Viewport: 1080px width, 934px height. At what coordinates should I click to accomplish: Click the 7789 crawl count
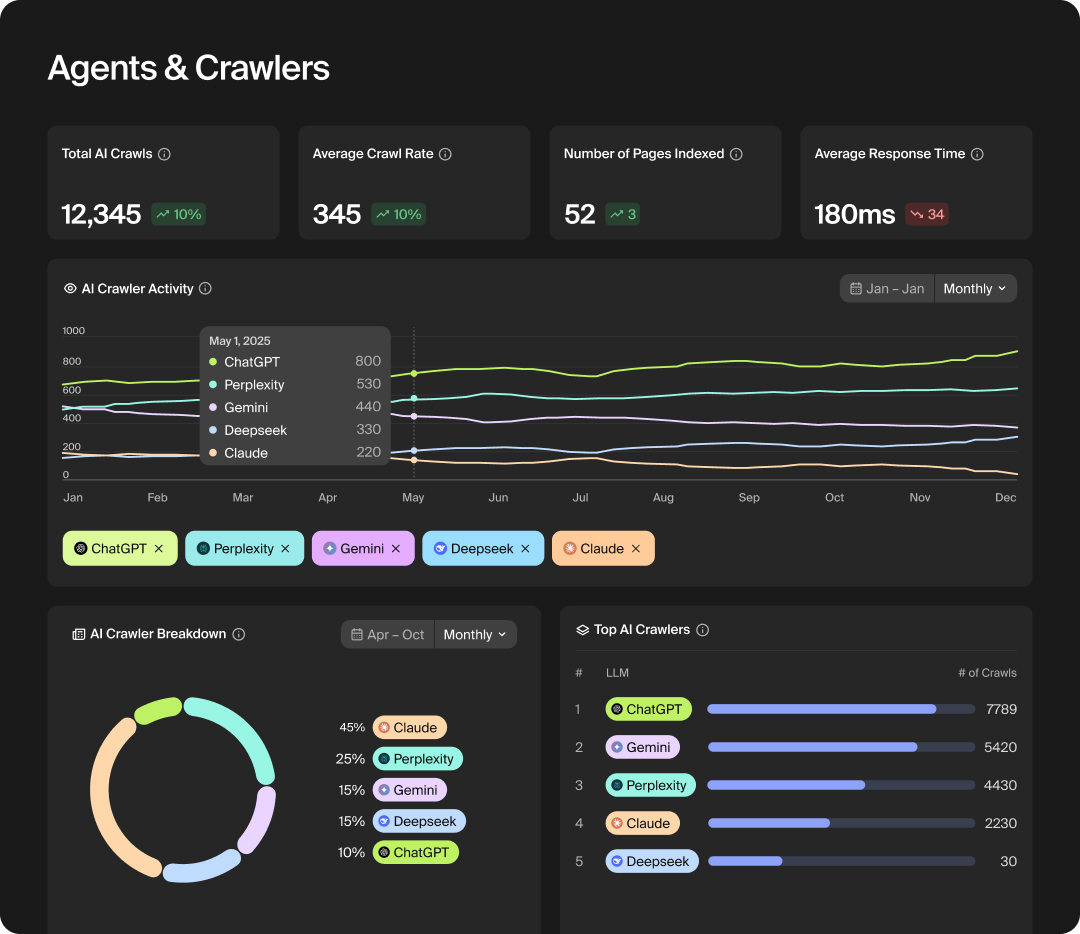[x=1001, y=709]
